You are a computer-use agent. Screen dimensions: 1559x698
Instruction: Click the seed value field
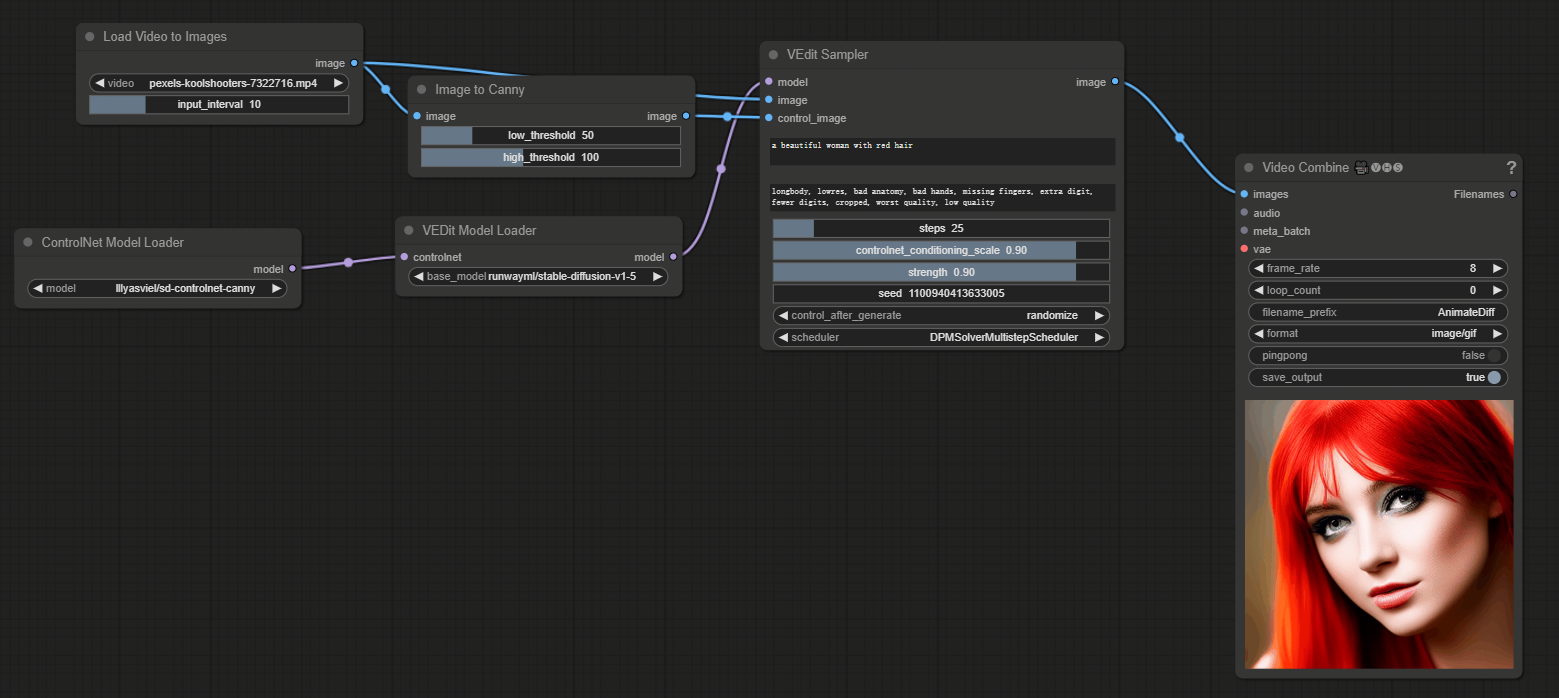pos(941,293)
